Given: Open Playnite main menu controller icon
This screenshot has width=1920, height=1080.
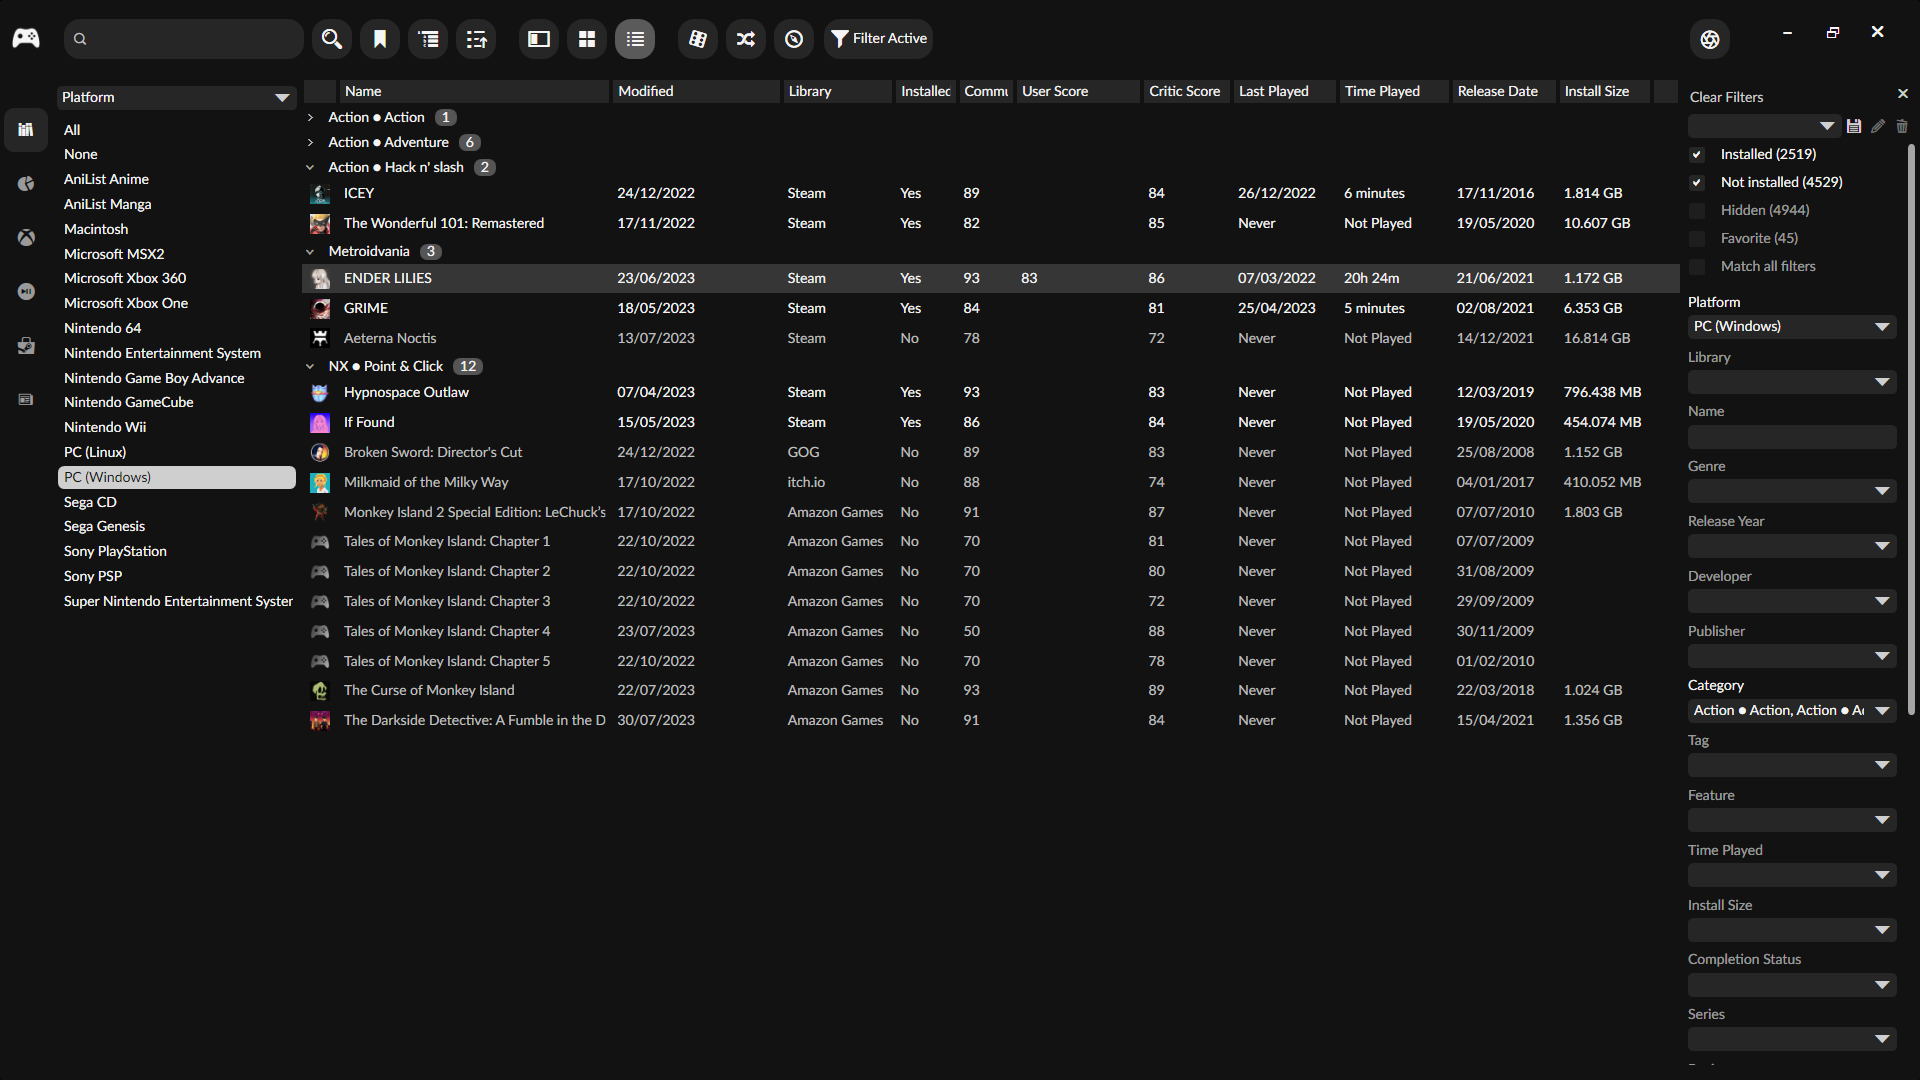Looking at the screenshot, I should coord(26,38).
